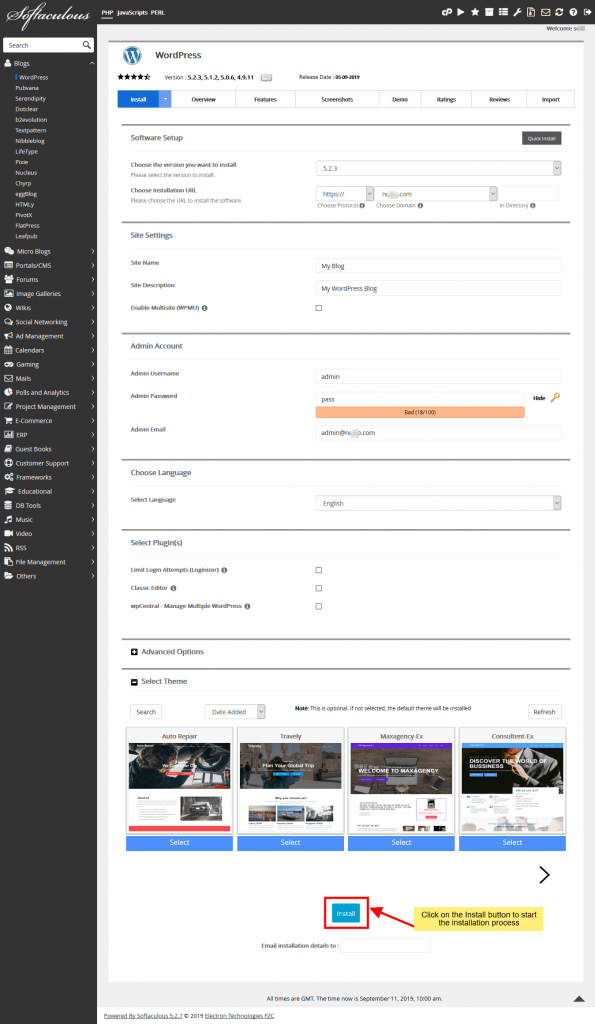
Task: Open the Import tab
Action: (x=551, y=99)
